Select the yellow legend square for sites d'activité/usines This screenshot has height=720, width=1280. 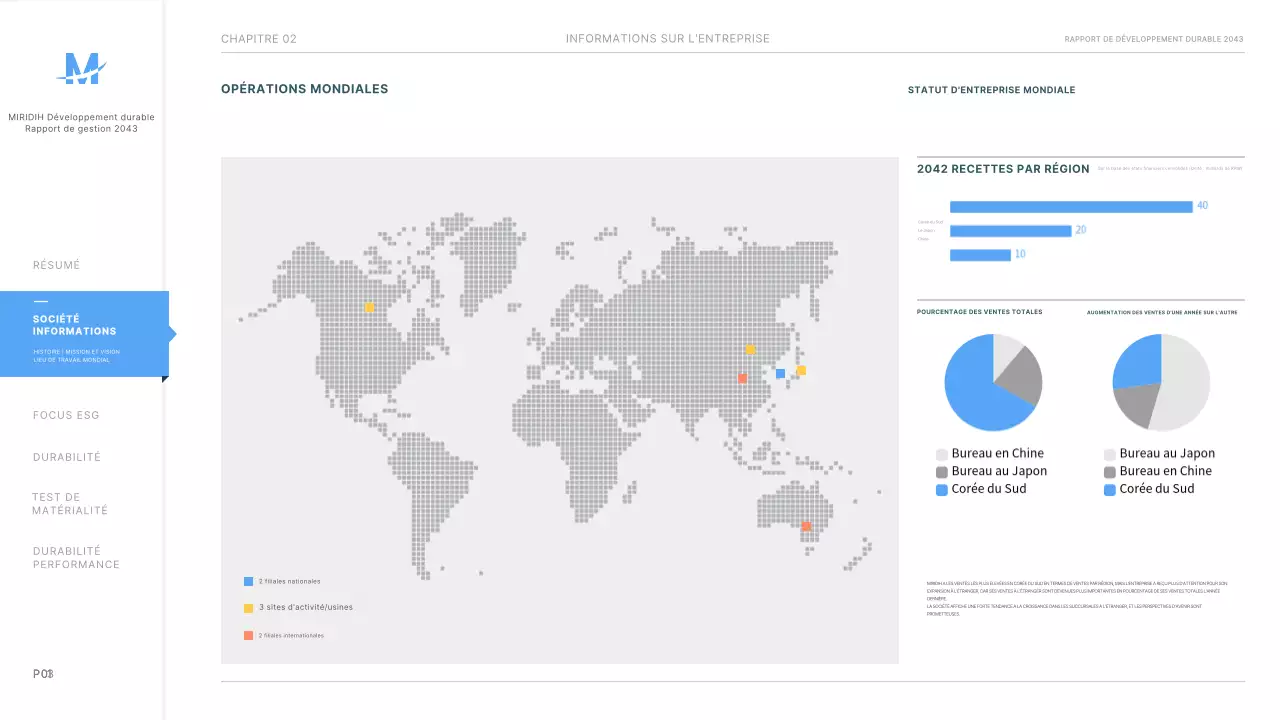click(248, 608)
